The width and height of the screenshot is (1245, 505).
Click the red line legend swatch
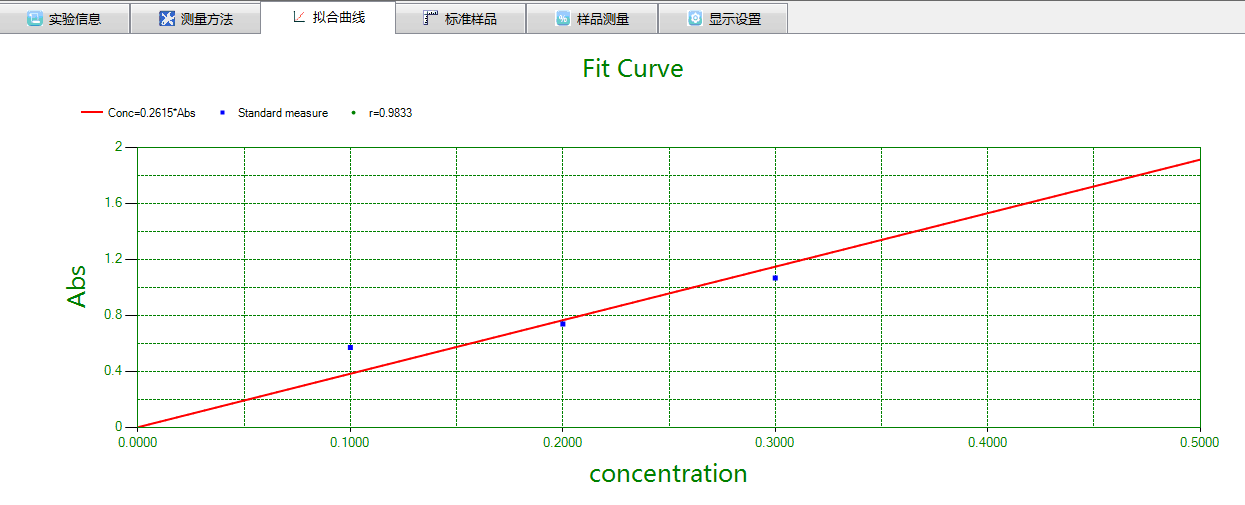coord(92,113)
